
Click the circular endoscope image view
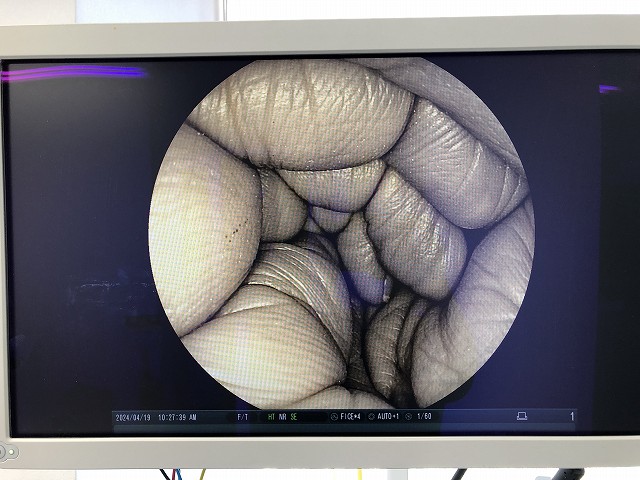pyautogui.click(x=342, y=233)
